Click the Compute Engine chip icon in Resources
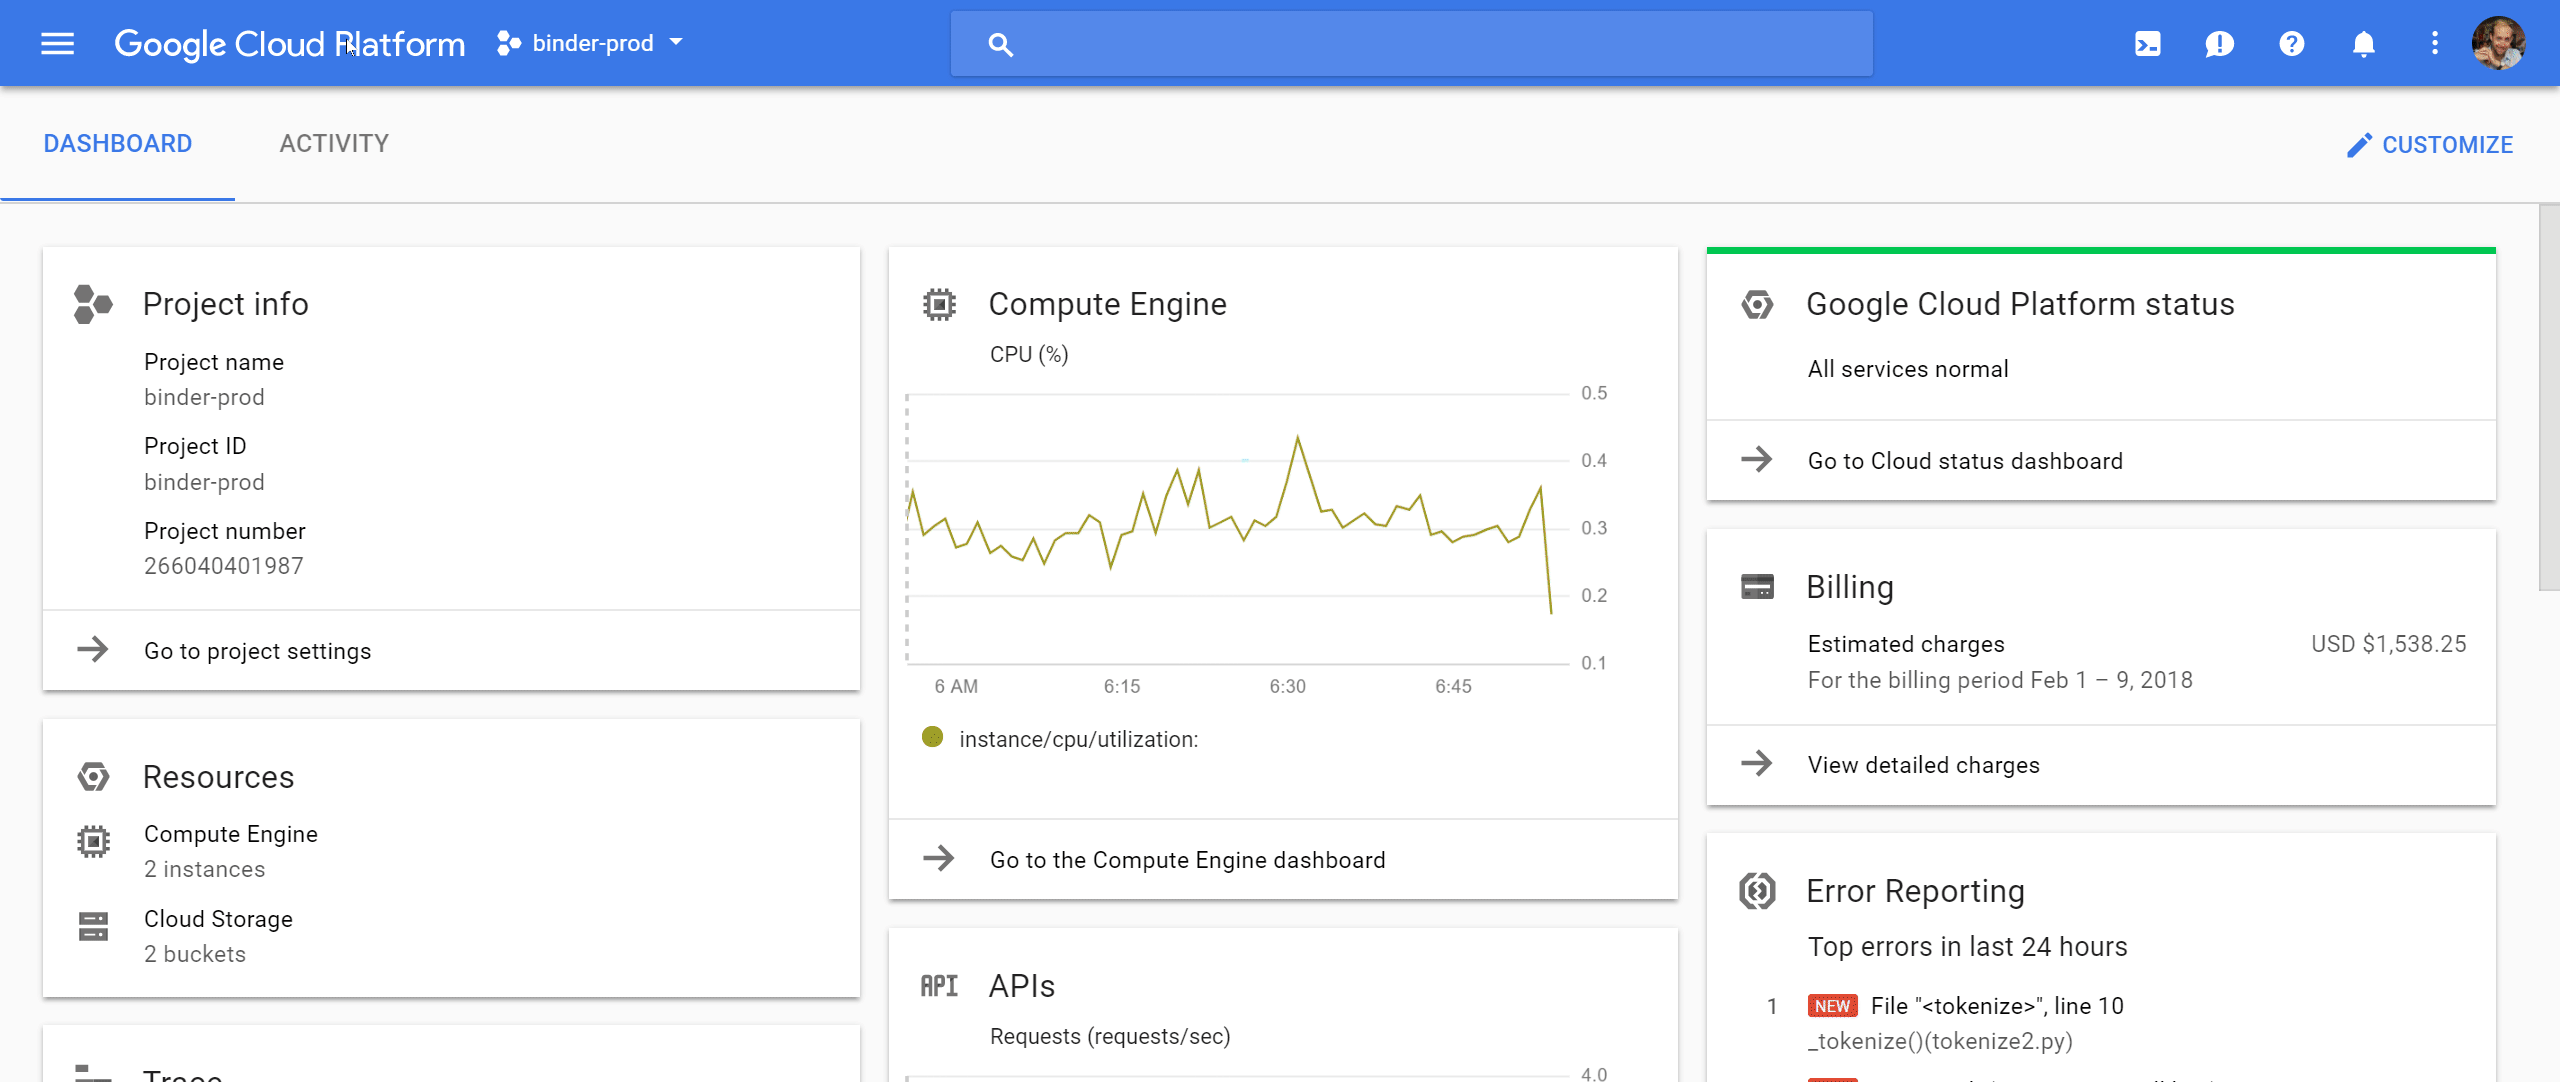 pyautogui.click(x=93, y=842)
